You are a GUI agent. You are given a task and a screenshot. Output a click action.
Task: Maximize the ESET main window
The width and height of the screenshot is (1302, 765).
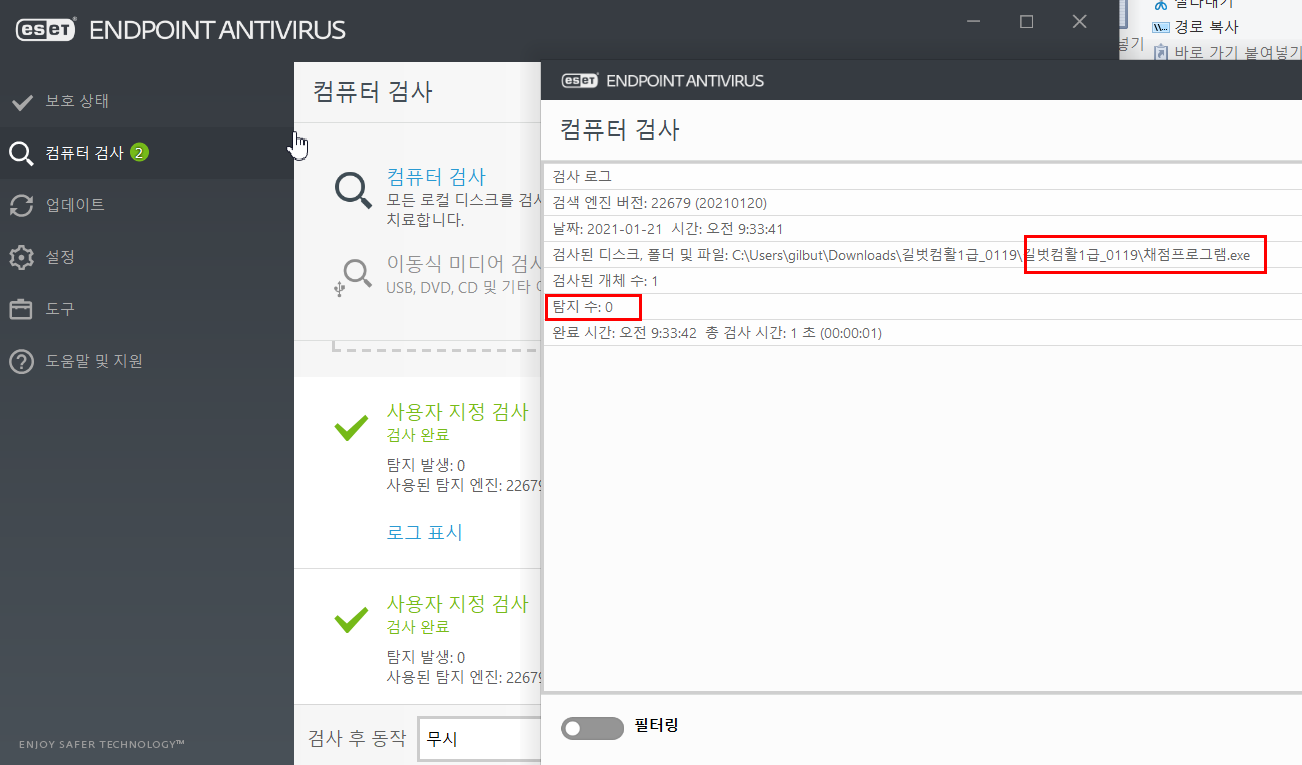click(x=1026, y=22)
